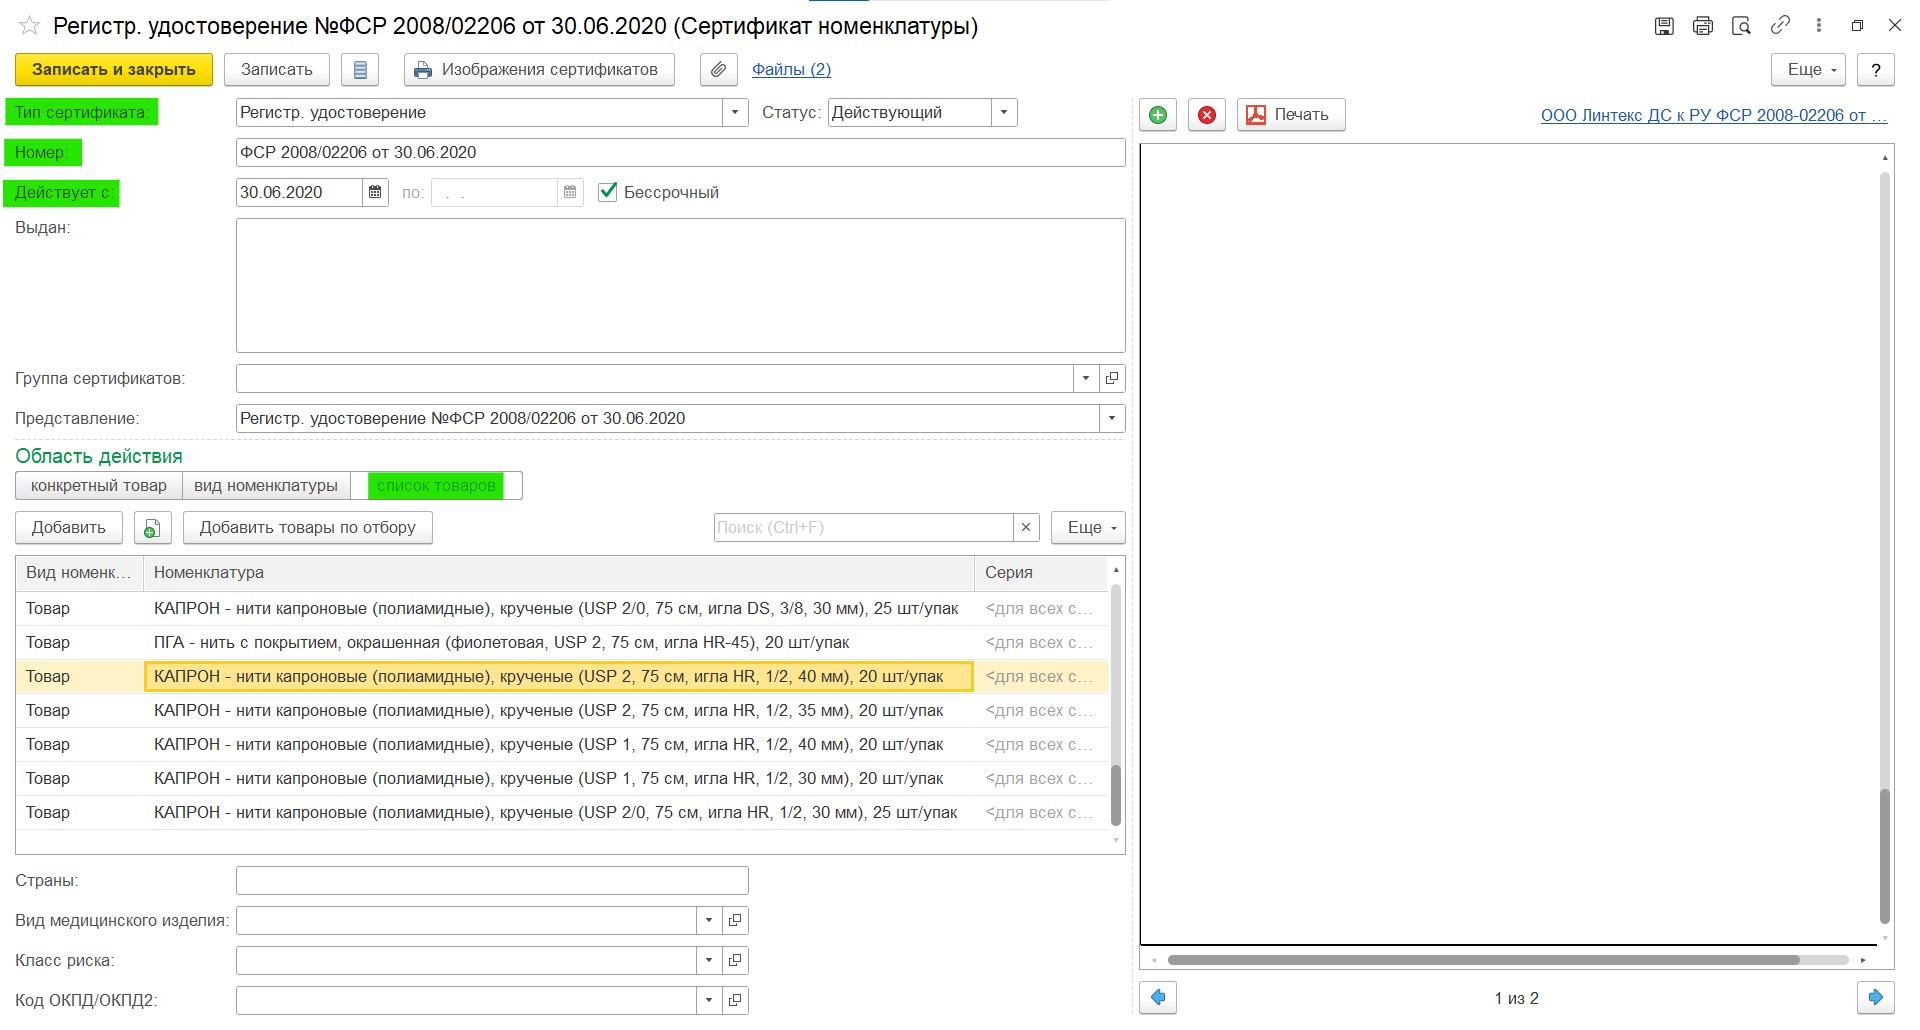The height and width of the screenshot is (1030, 1920).
Task: Click the favorite star icon in title
Action: click(29, 26)
